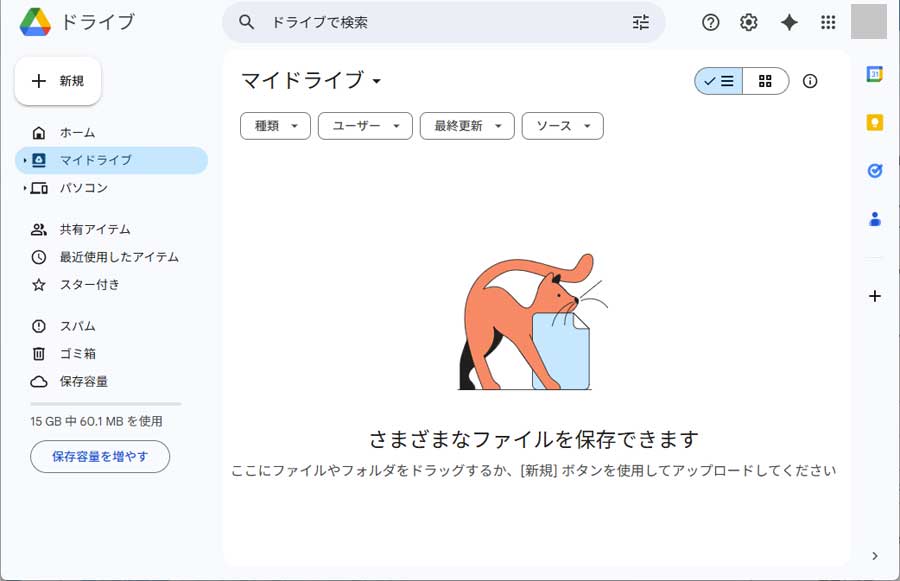This screenshot has width=900, height=581.
Task: Open the Help question mark icon
Action: [711, 22]
